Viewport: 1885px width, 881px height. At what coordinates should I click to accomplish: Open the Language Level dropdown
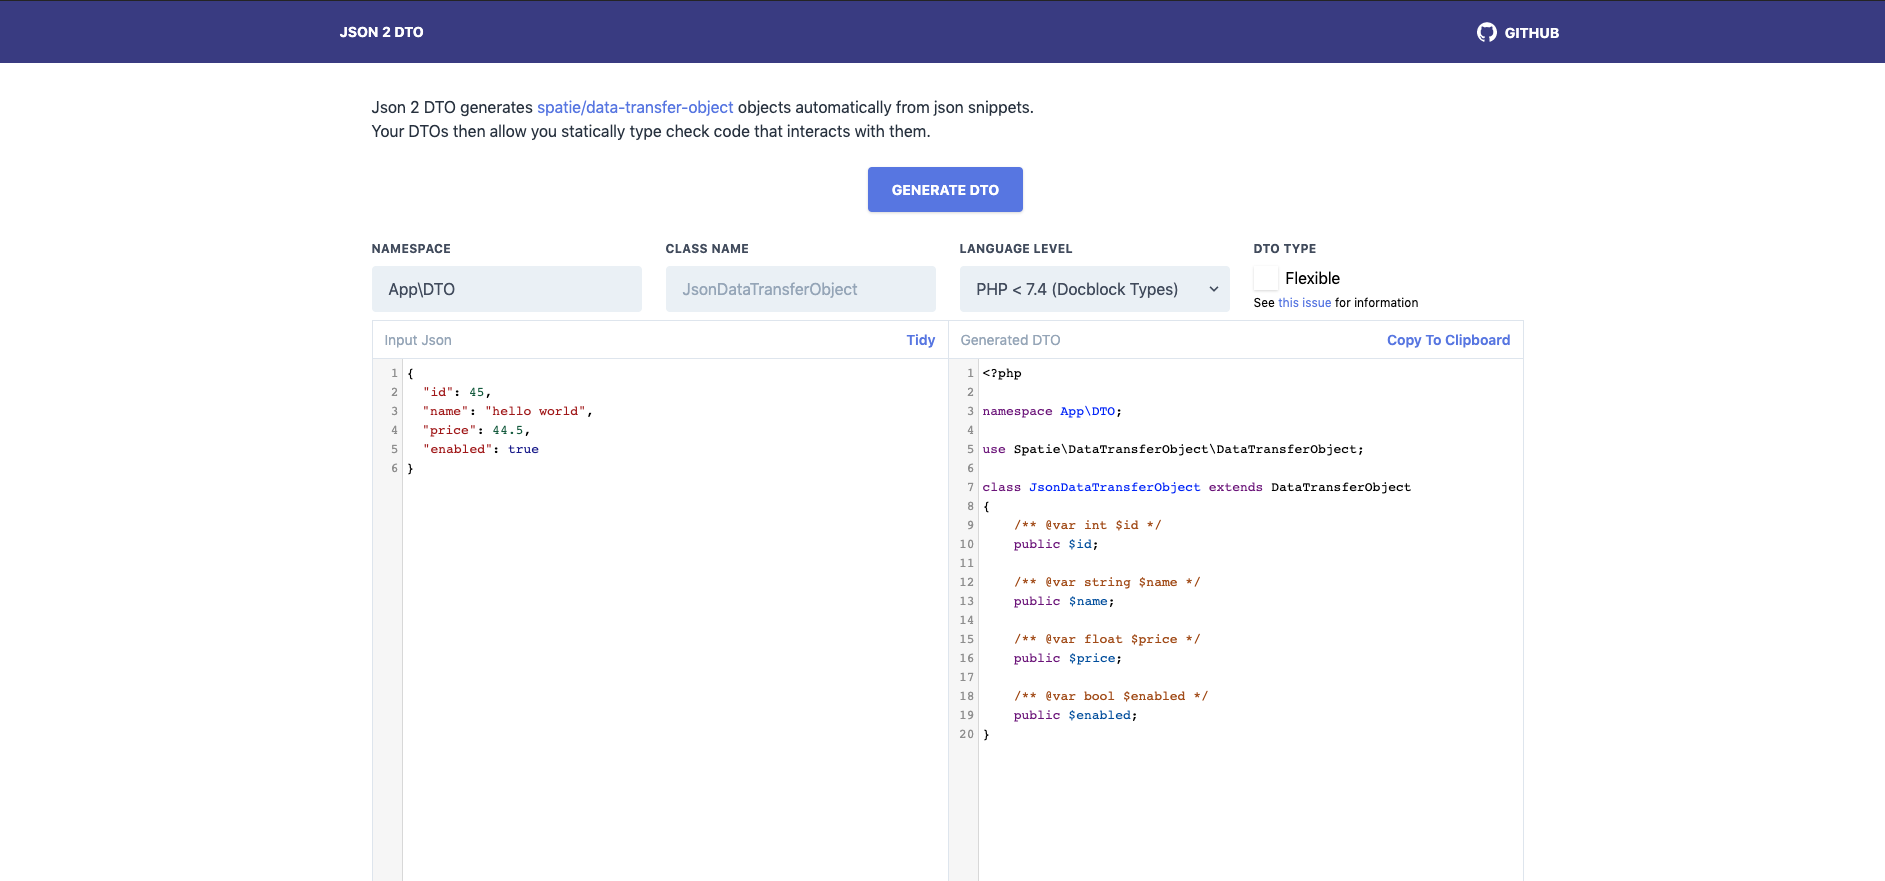(x=1093, y=289)
